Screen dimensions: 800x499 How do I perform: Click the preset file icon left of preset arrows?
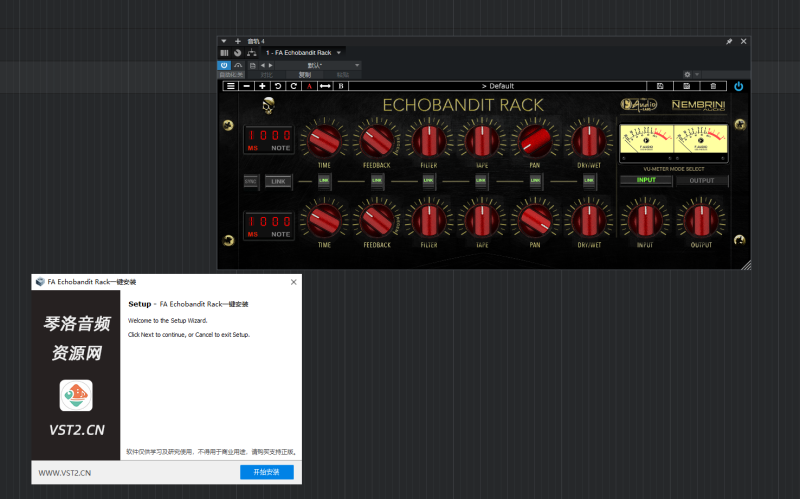(253, 65)
